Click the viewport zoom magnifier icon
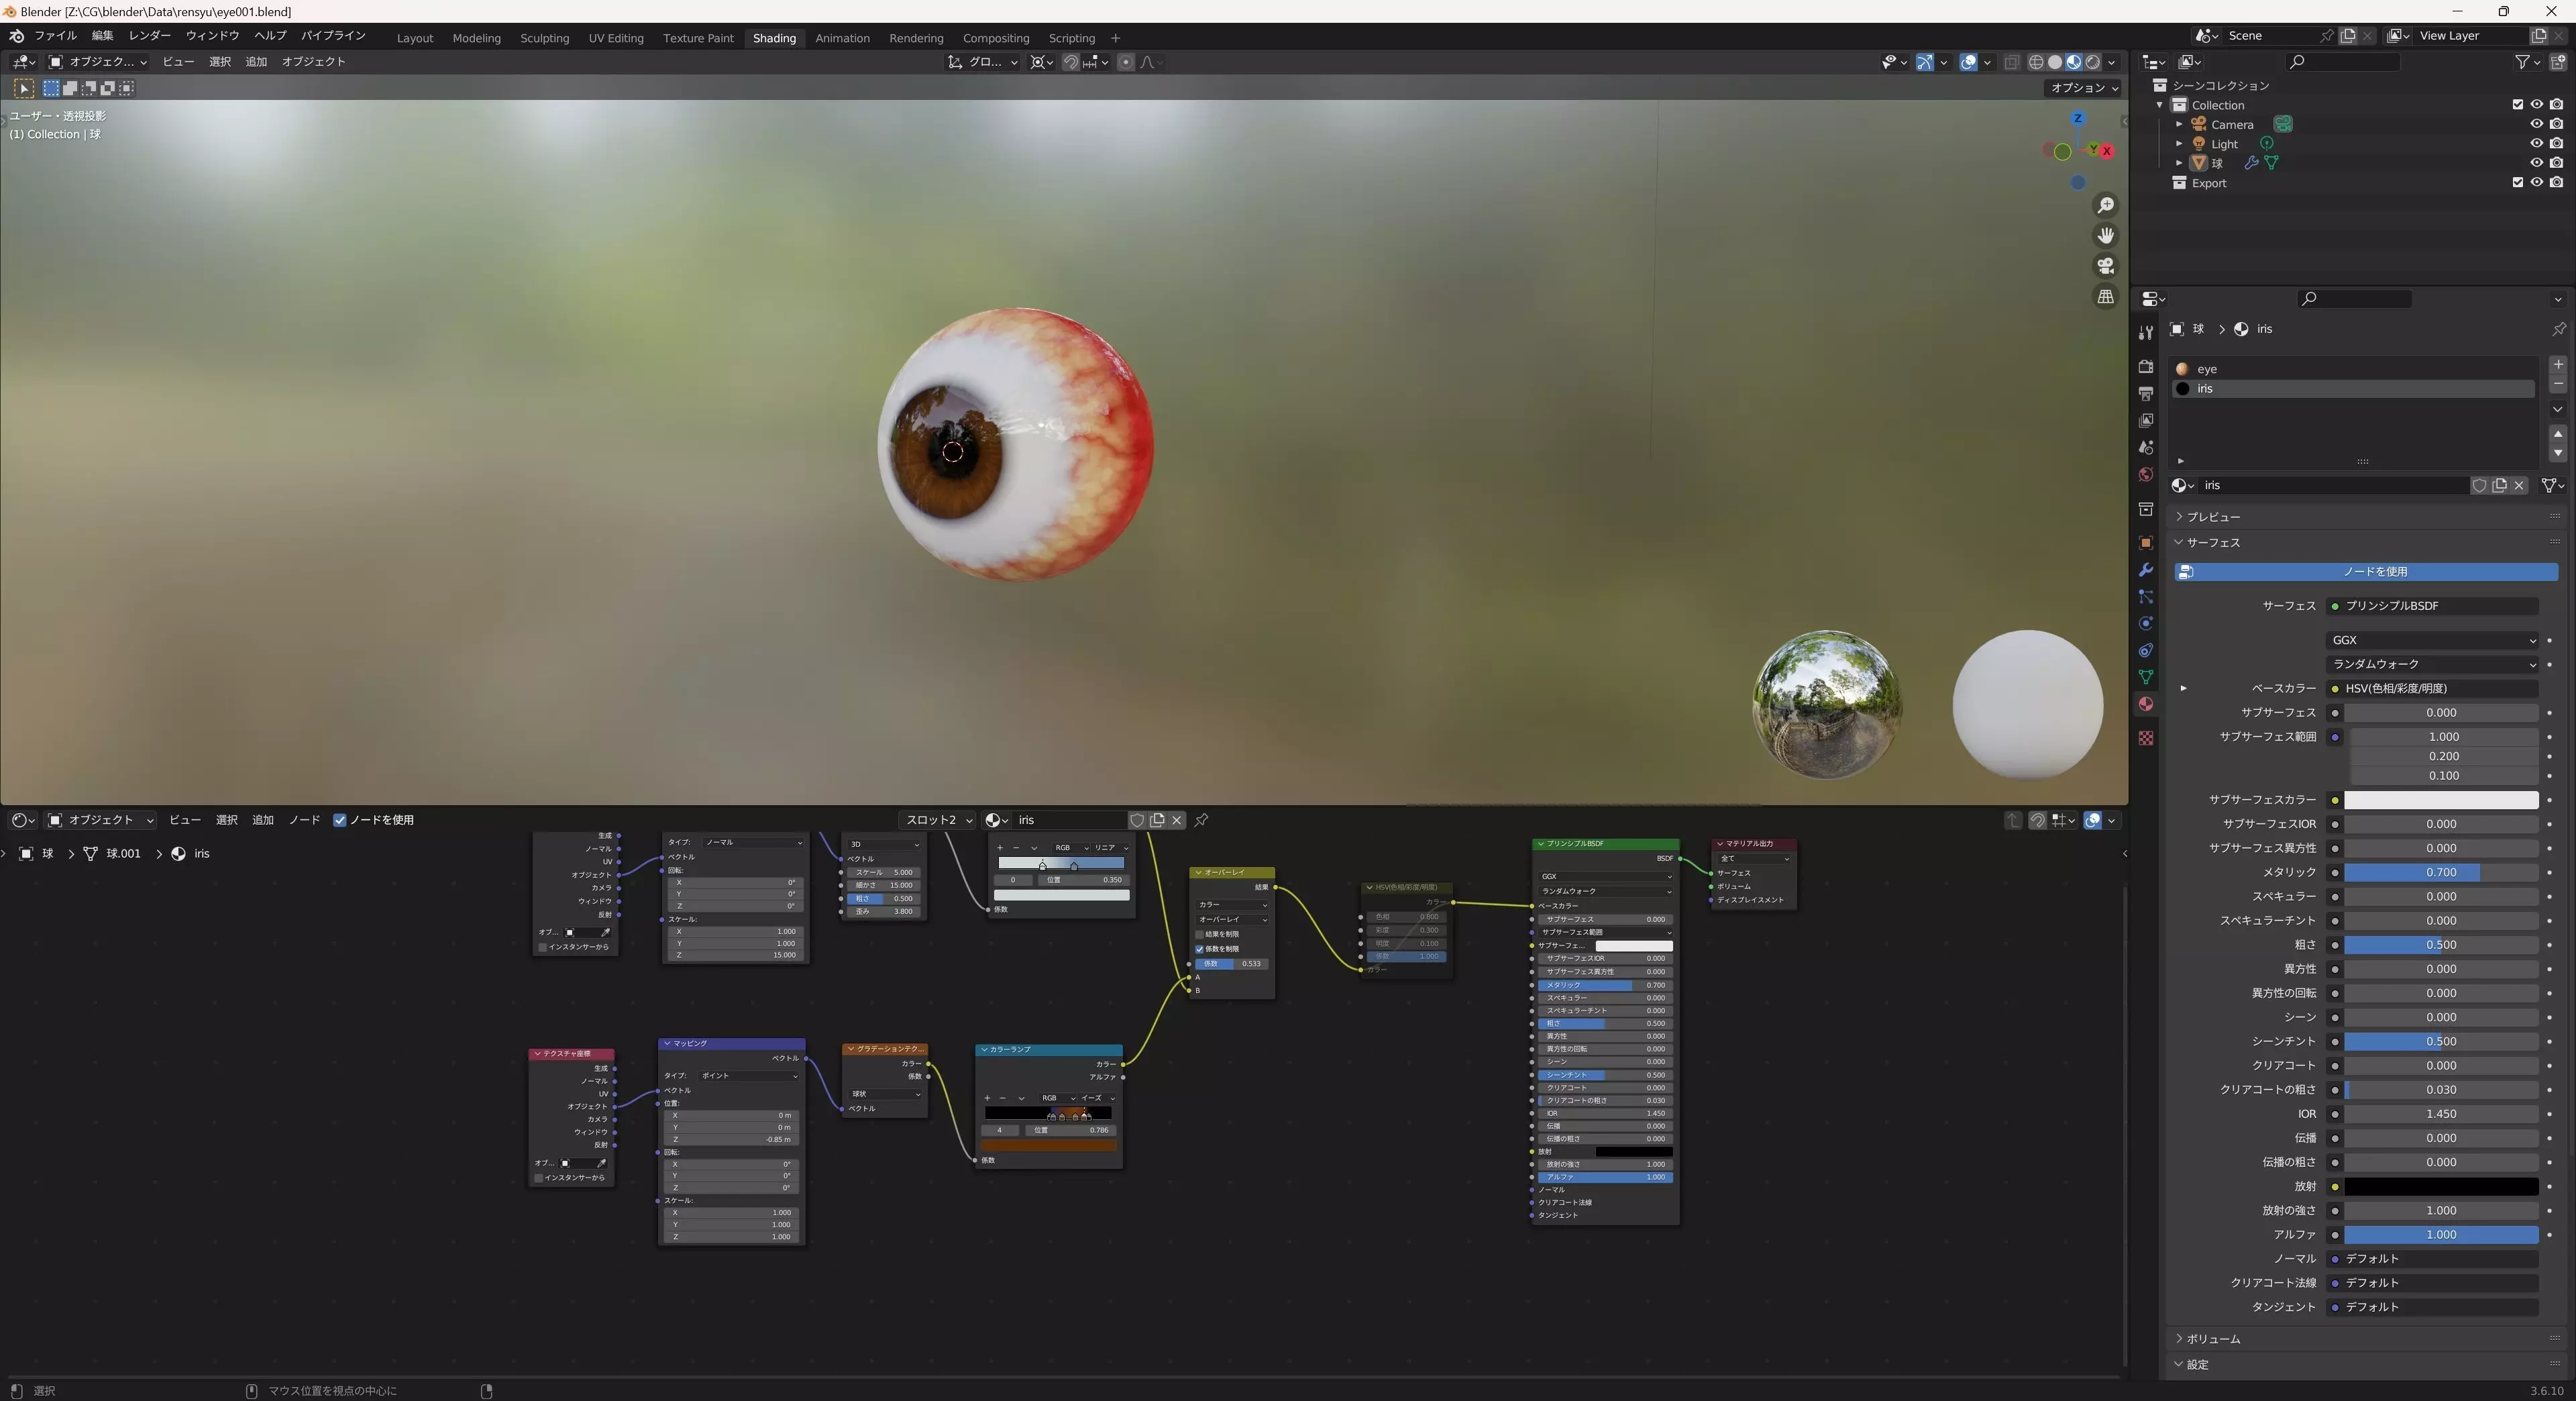 click(2106, 205)
